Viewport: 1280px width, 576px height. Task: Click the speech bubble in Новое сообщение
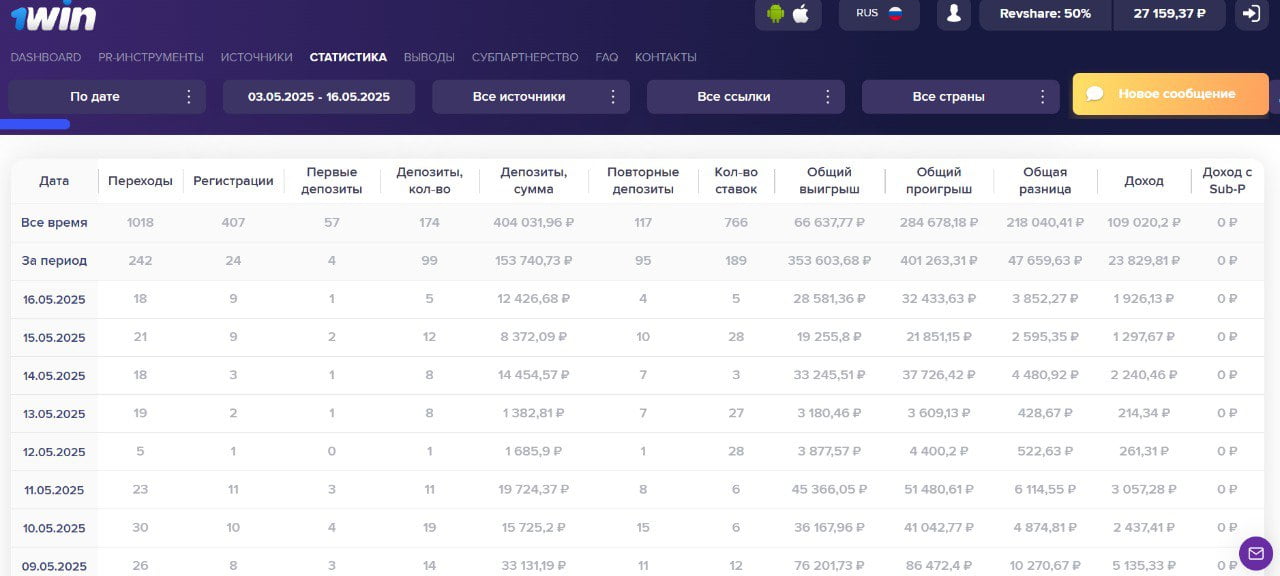pyautogui.click(x=1095, y=94)
